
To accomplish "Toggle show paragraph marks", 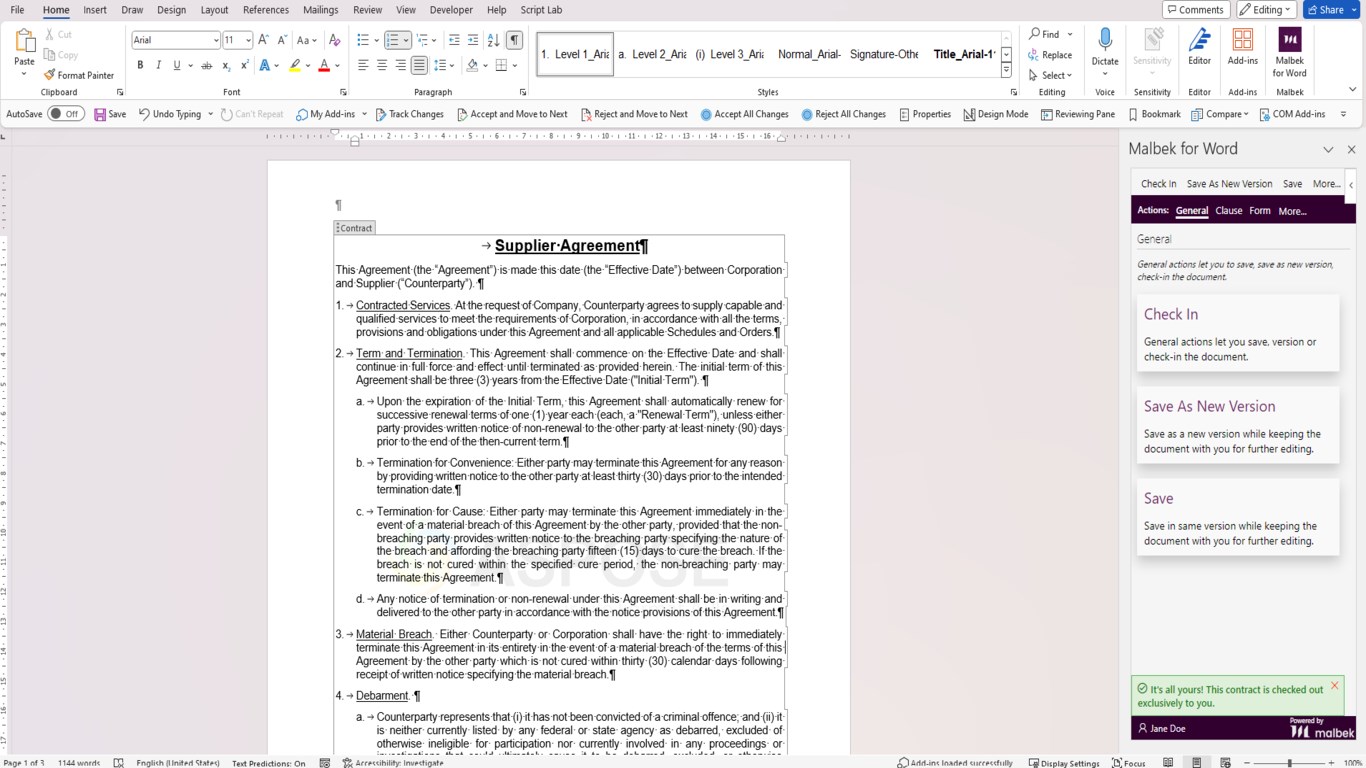I will pos(514,40).
